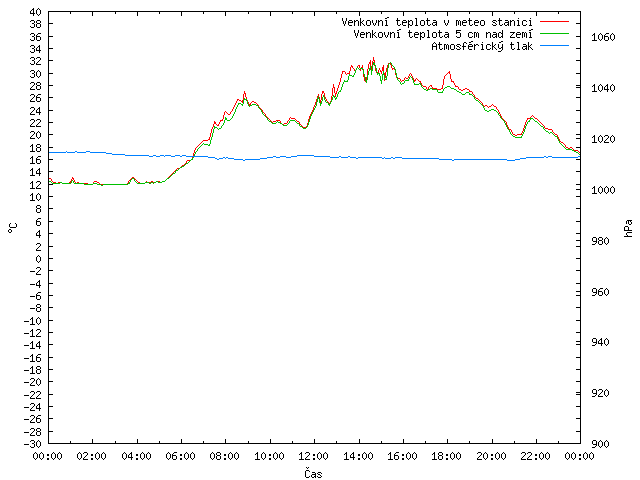Click the red legend line sample
The width and height of the screenshot is (640, 480).
point(554,21)
